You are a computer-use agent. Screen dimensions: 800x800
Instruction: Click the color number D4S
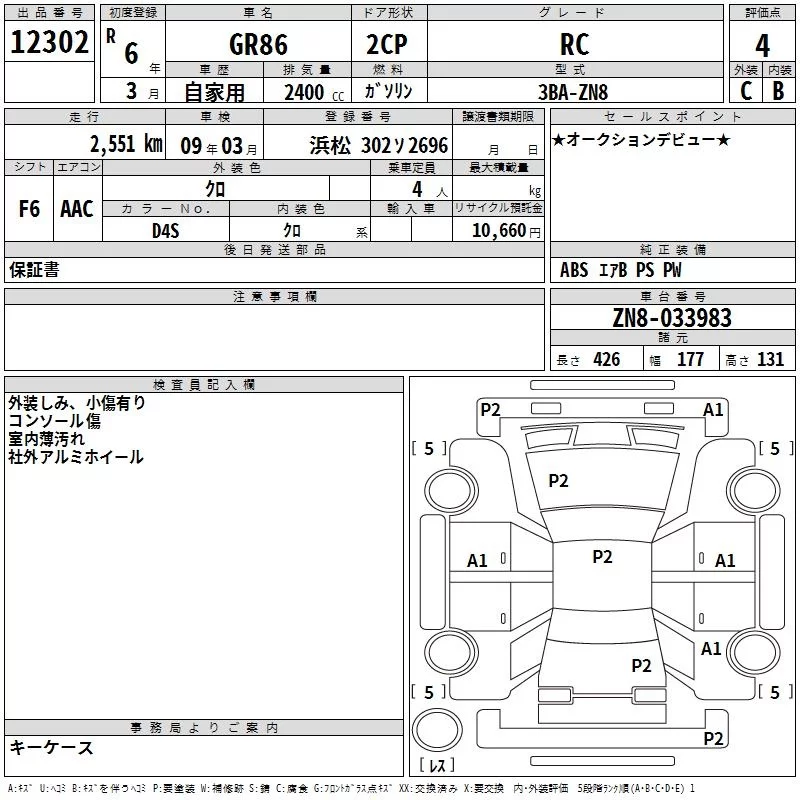165,231
